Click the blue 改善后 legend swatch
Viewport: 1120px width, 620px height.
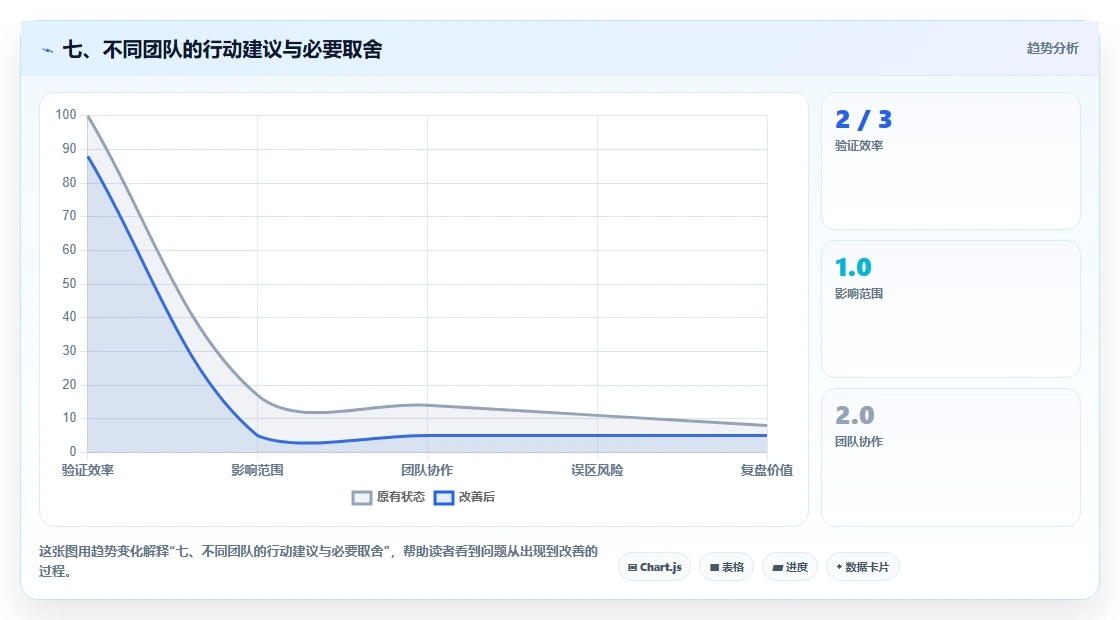(444, 498)
